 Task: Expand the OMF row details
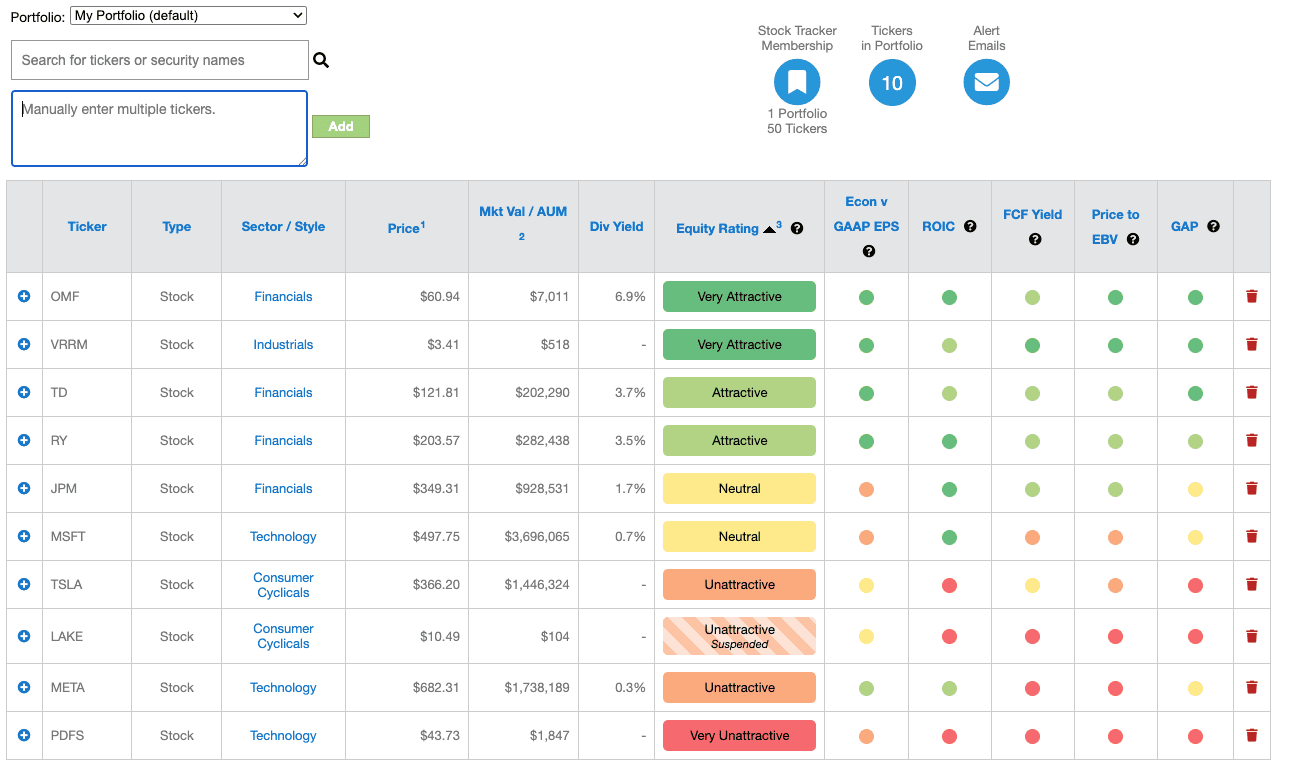[24, 296]
